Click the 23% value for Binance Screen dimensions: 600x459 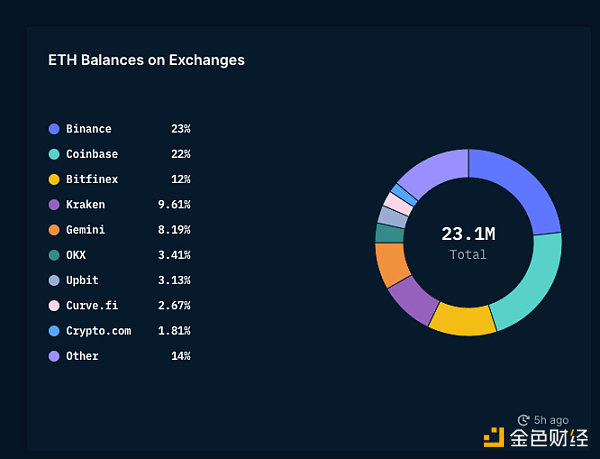pos(181,129)
